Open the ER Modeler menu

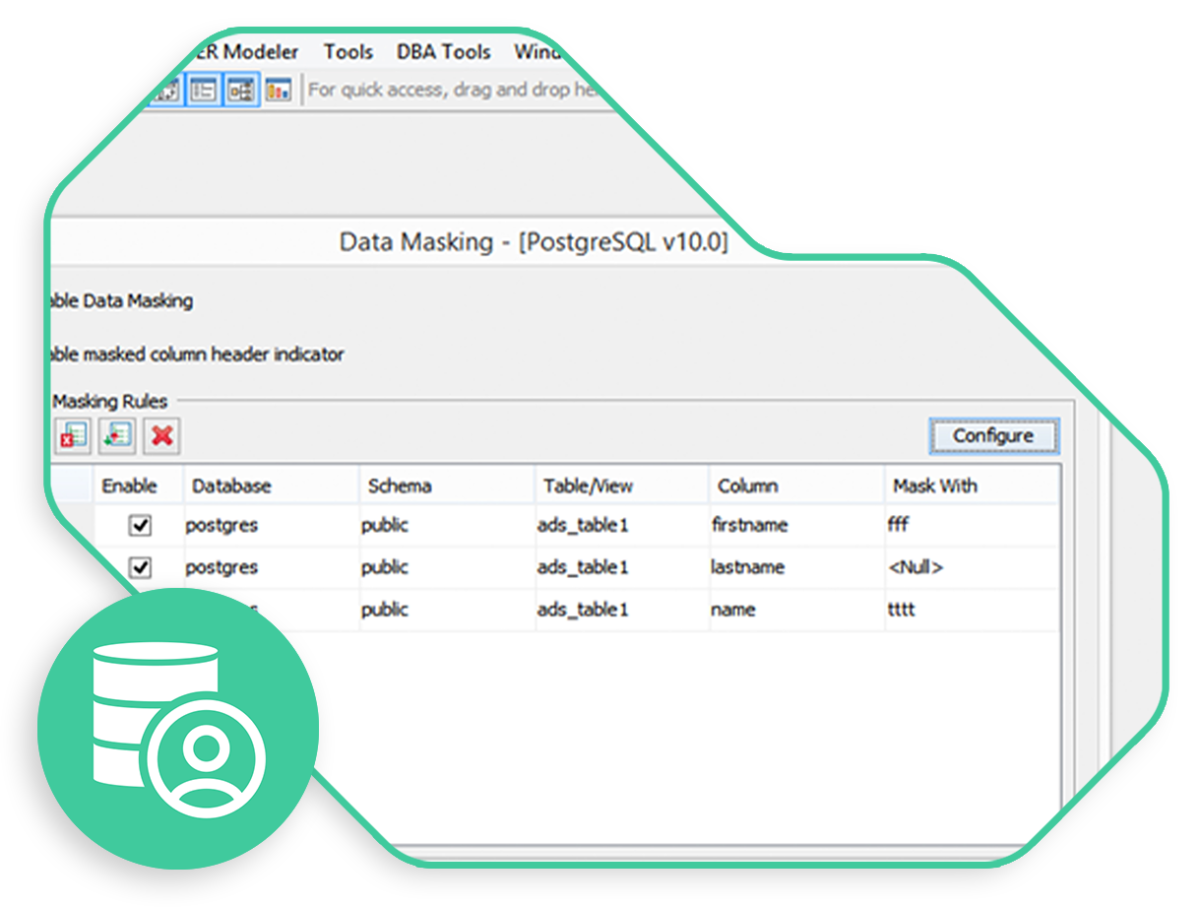point(246,52)
